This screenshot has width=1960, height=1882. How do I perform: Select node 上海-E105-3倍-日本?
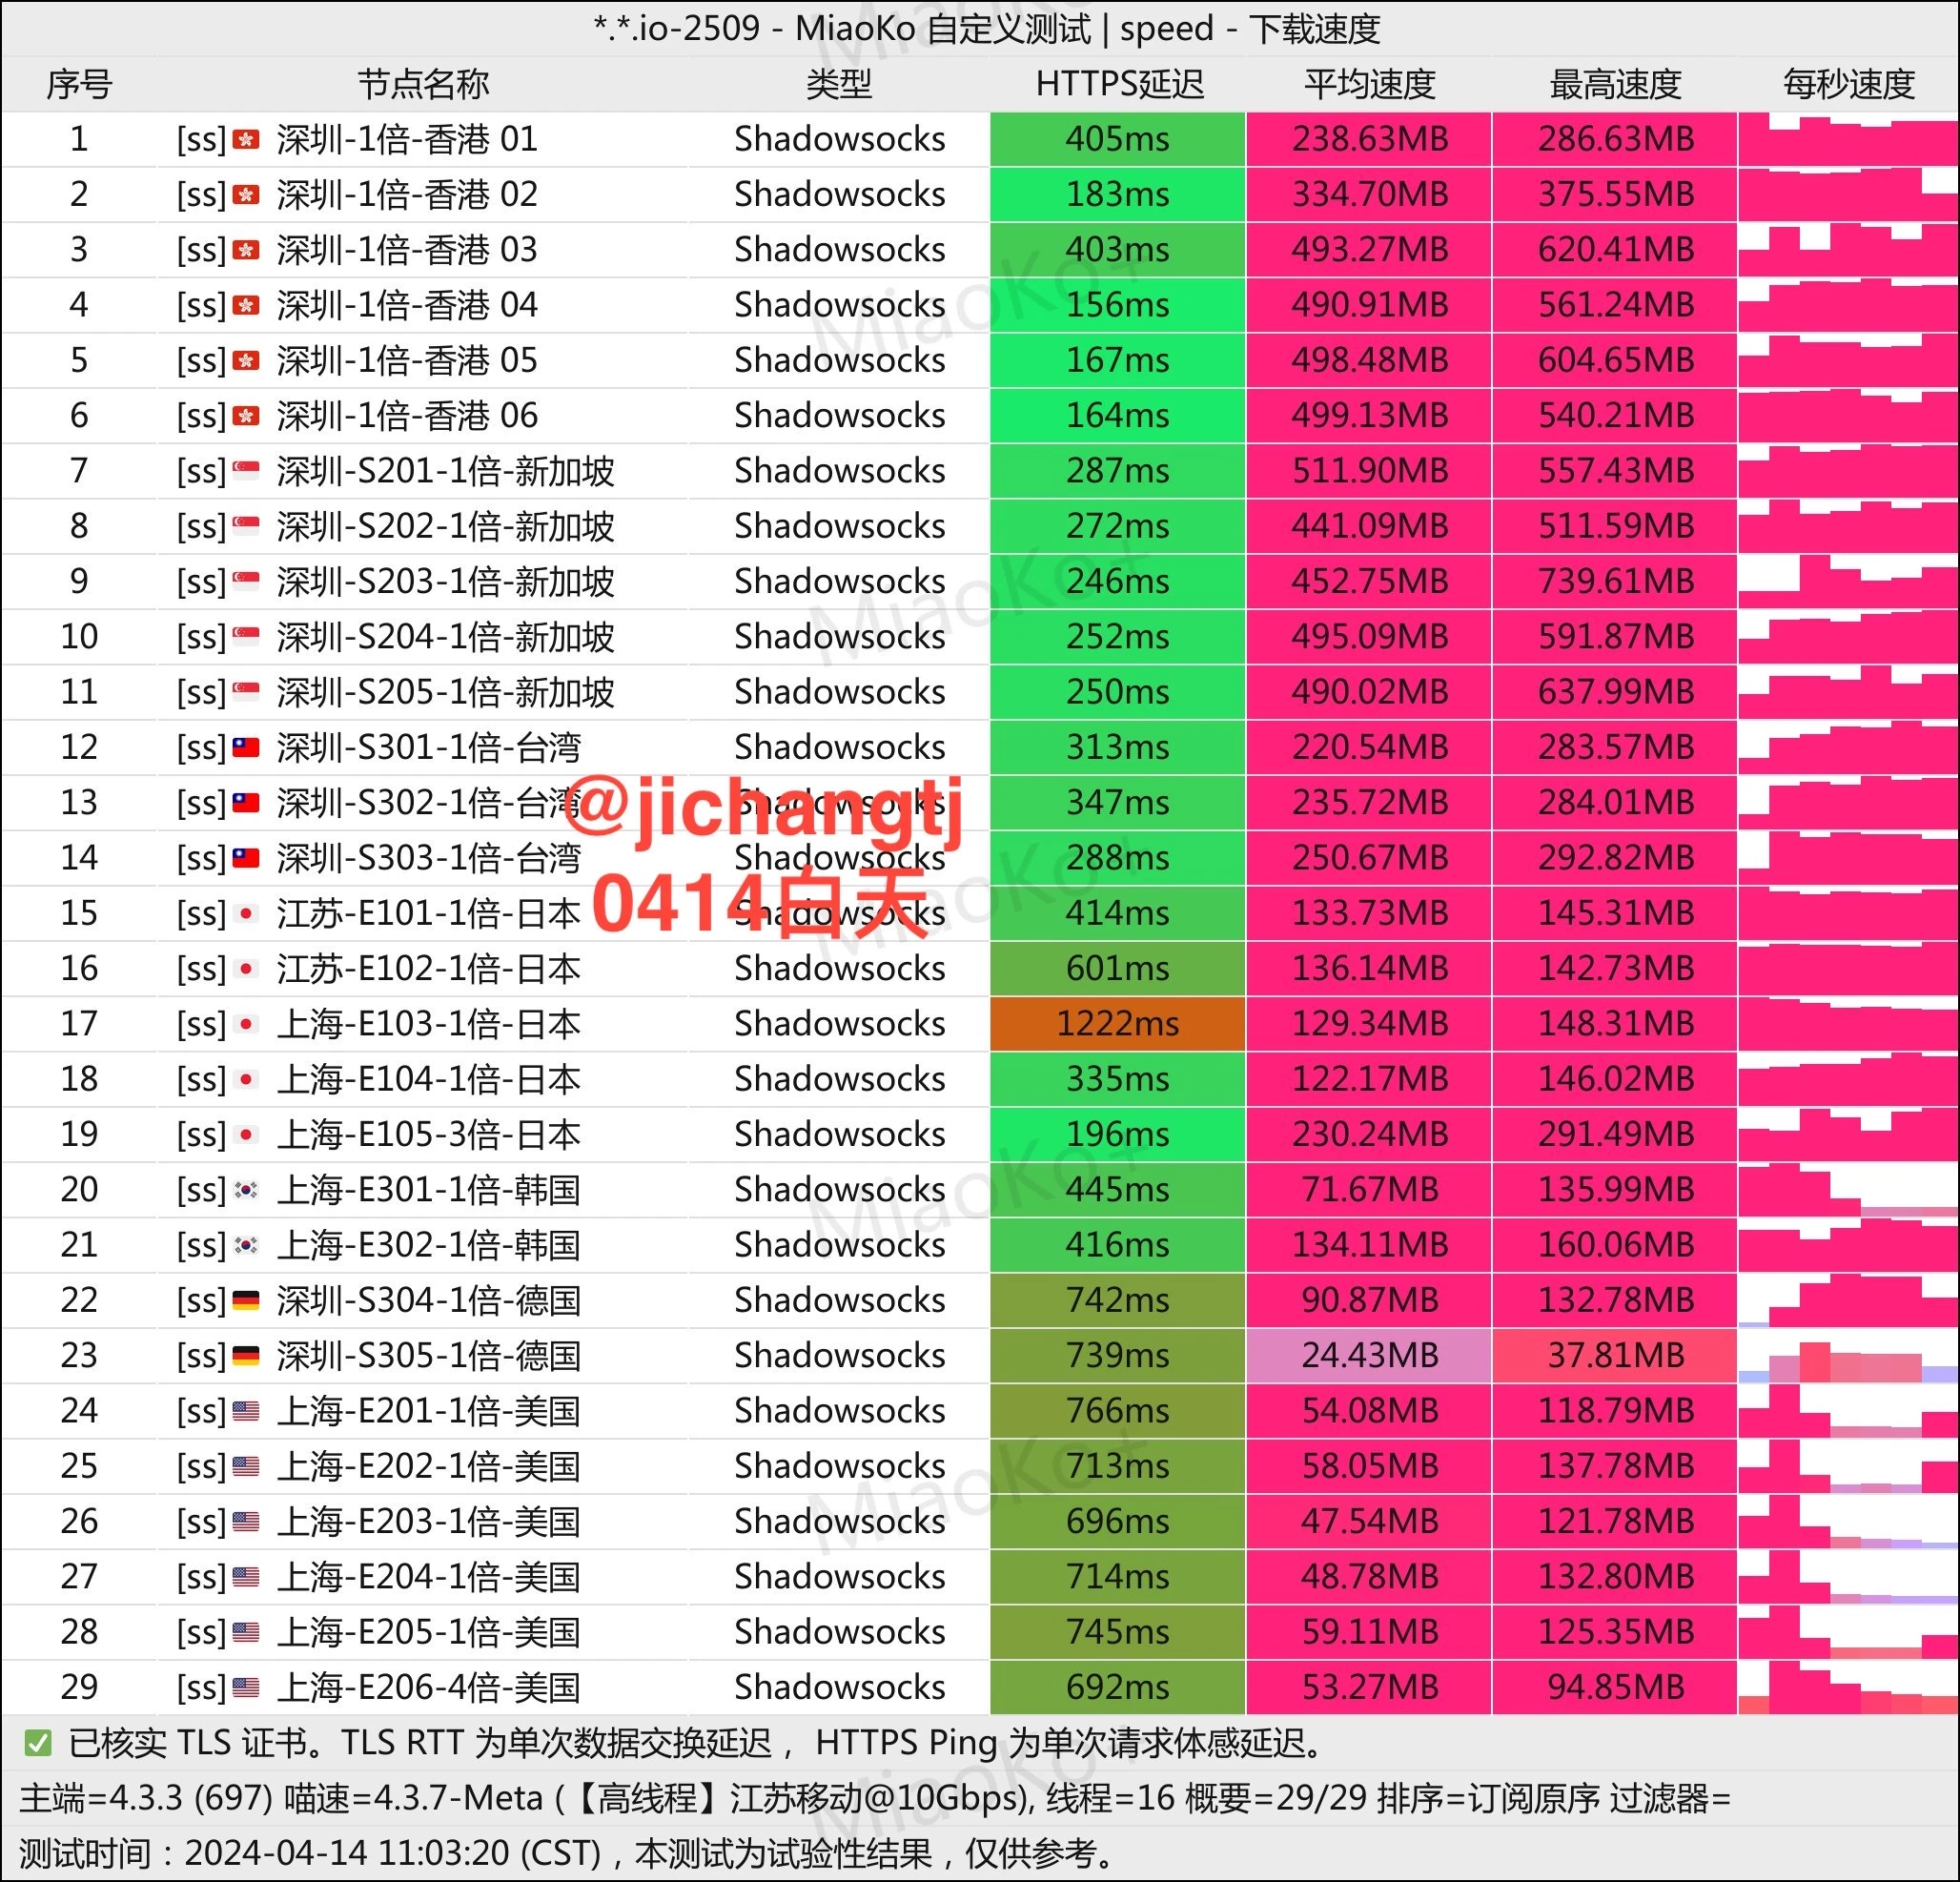click(x=428, y=1135)
